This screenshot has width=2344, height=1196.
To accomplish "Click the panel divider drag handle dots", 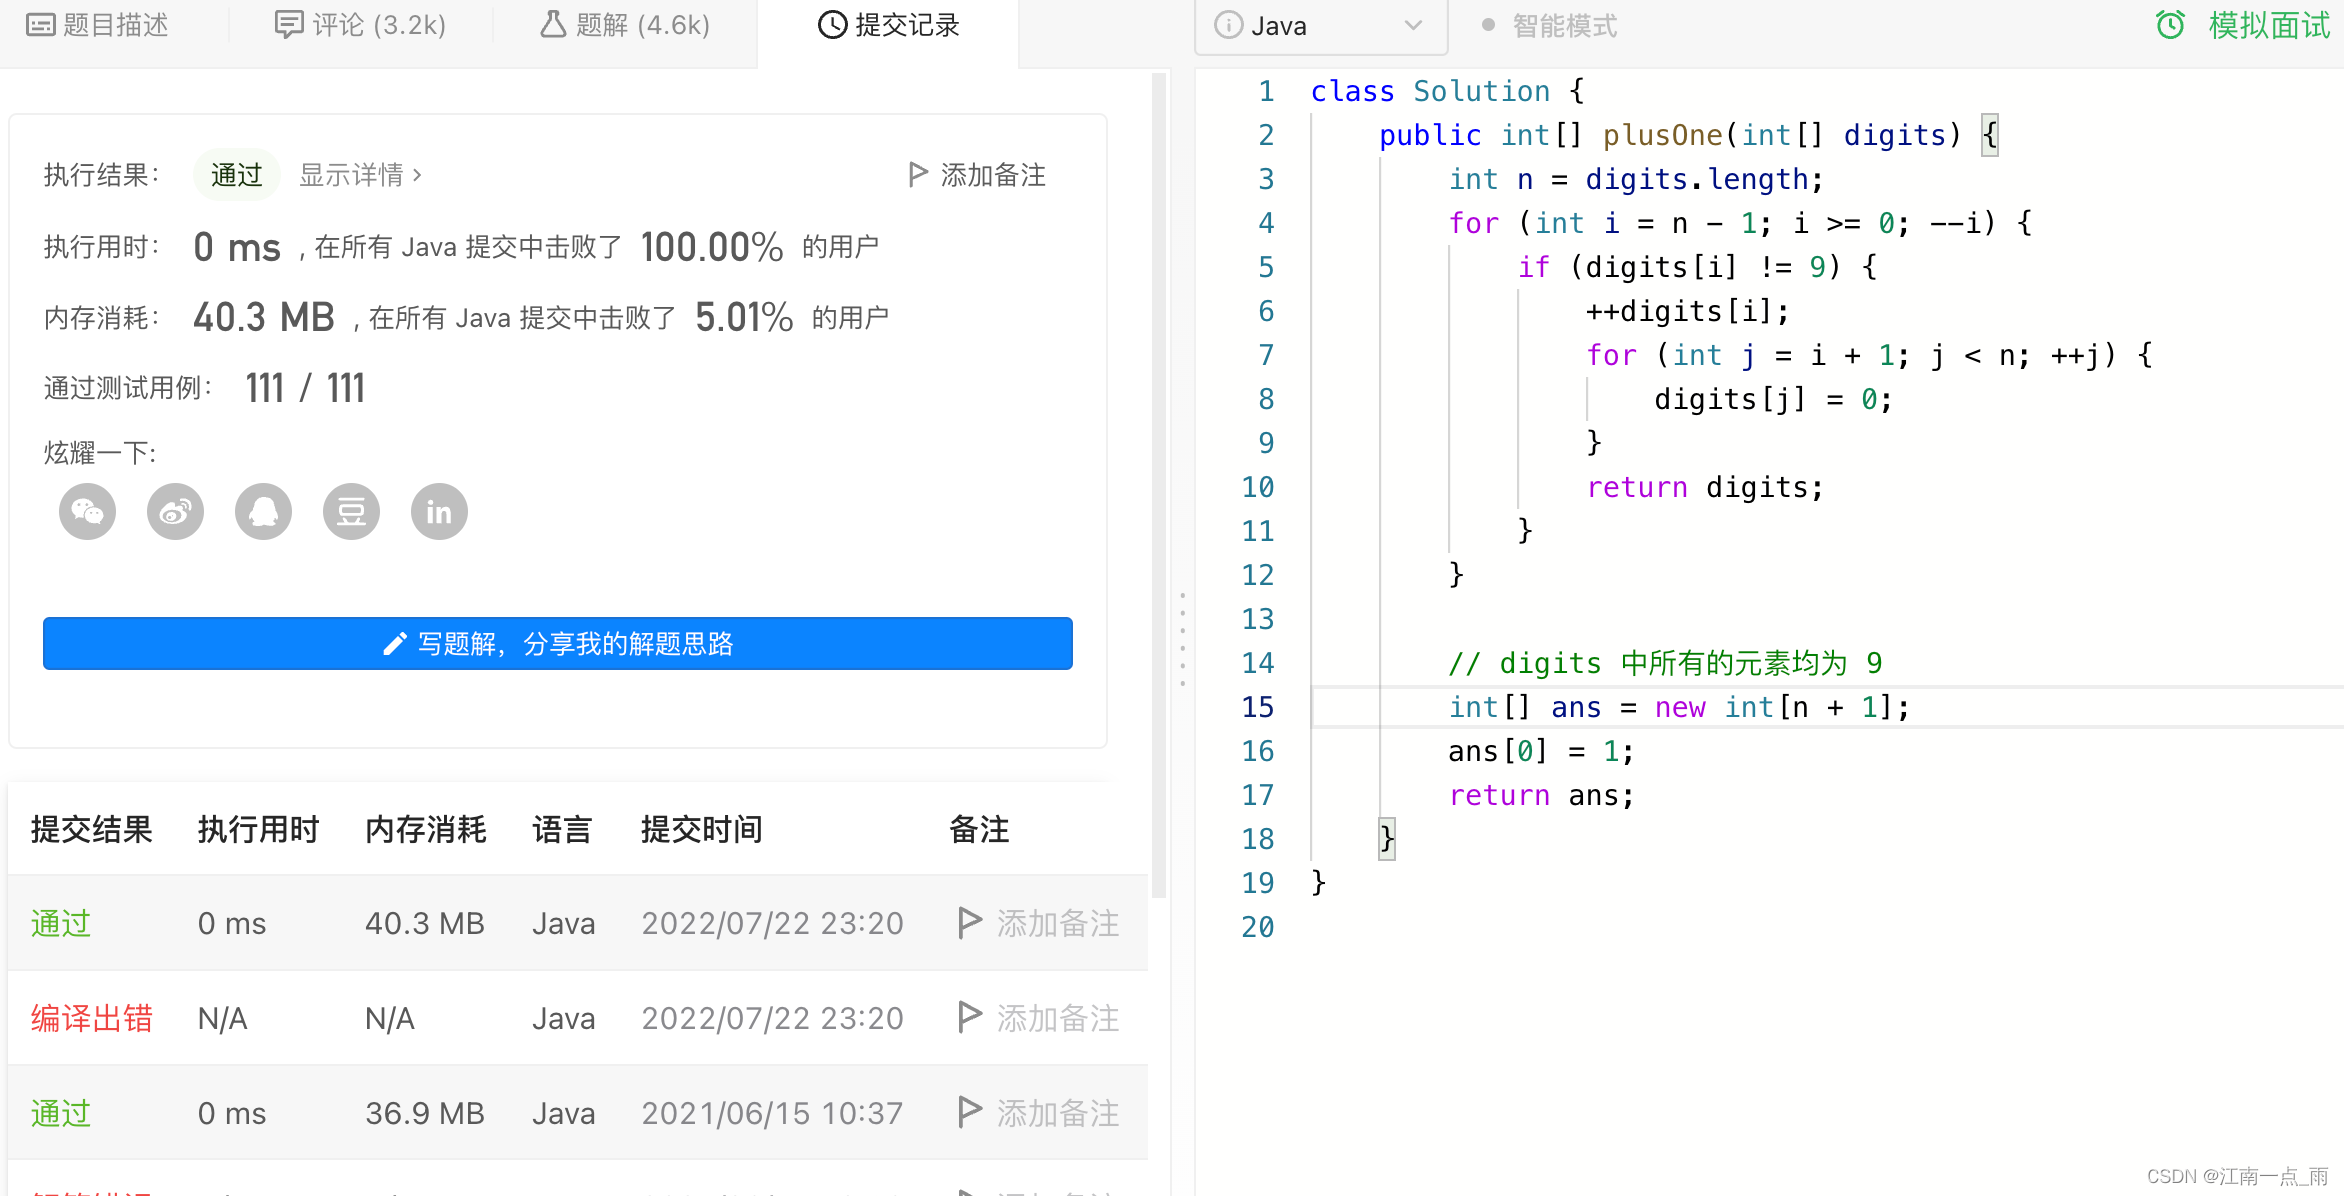I will click(1182, 640).
